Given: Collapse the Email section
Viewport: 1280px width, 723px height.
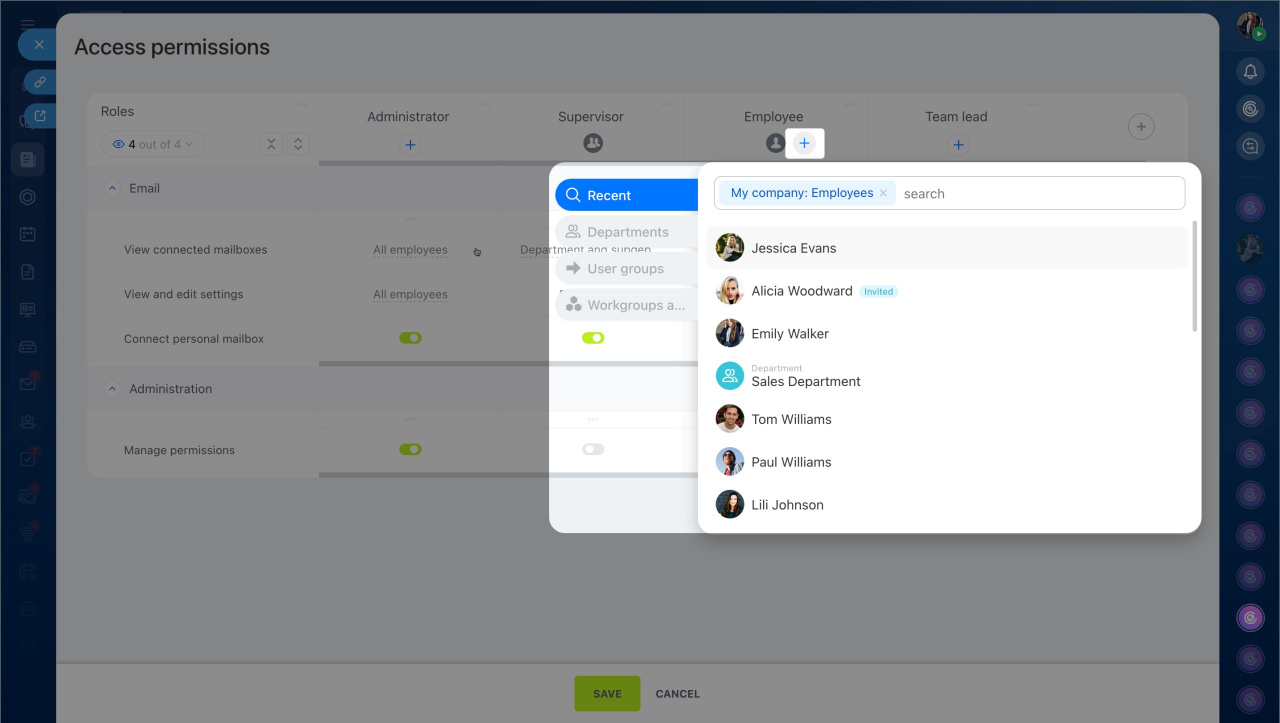Looking at the screenshot, I should click(112, 189).
